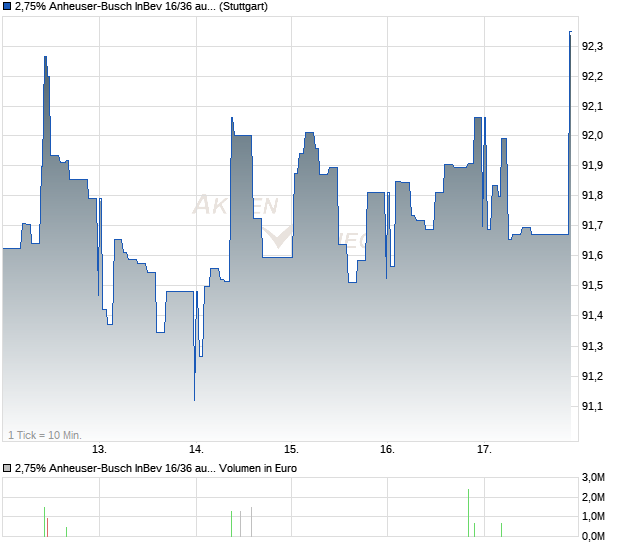This screenshot has height=546, width=620.
Task: Click the volume chart title 'Volumen in Euro'
Action: tap(258, 469)
